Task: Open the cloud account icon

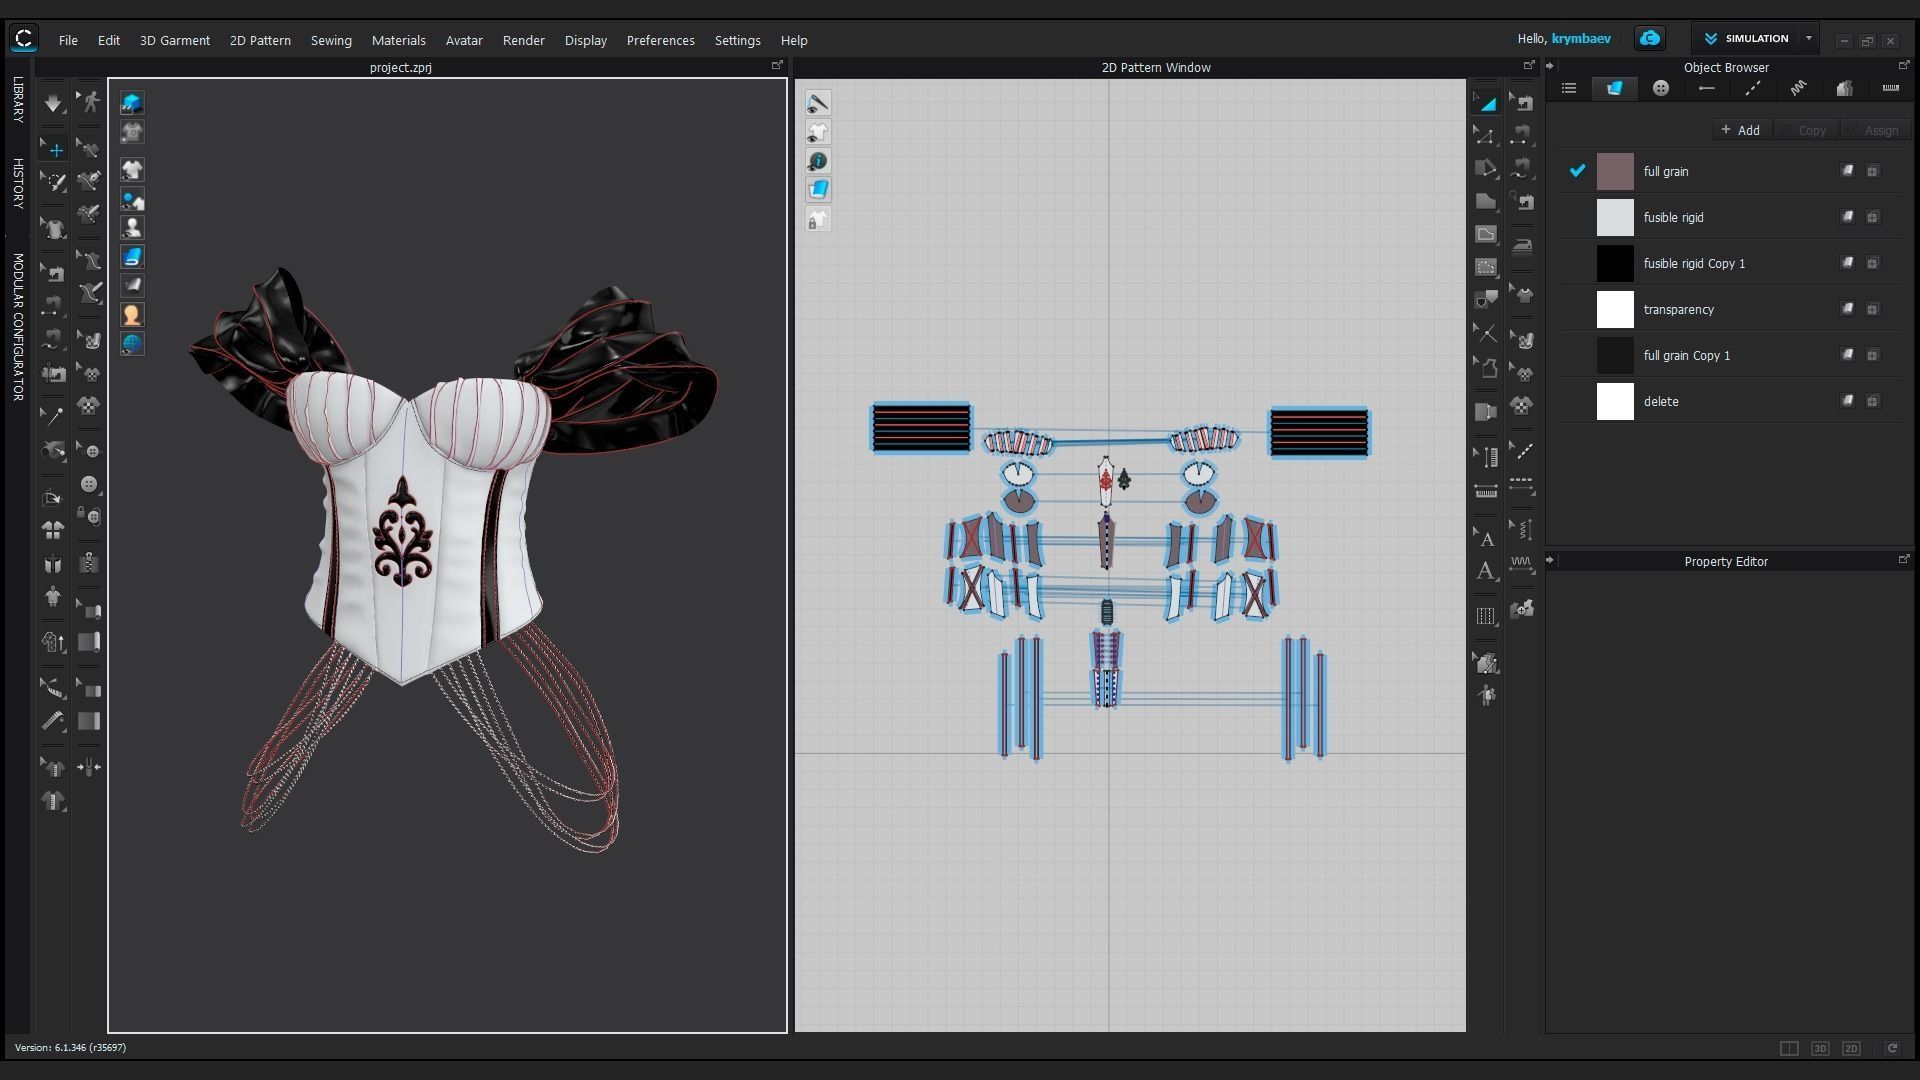Action: [1650, 38]
